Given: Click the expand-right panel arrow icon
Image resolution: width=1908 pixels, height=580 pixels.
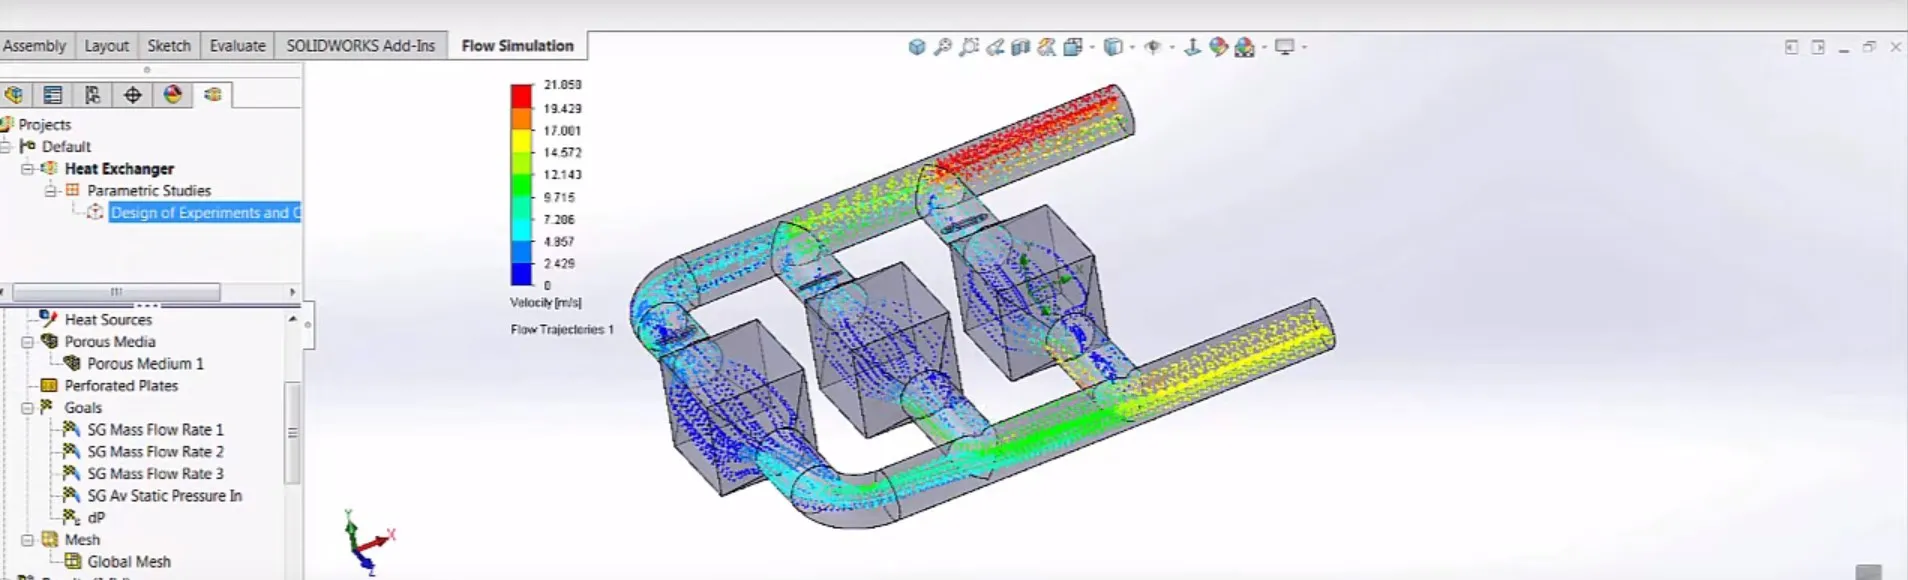Looking at the screenshot, I should pyautogui.click(x=1818, y=47).
